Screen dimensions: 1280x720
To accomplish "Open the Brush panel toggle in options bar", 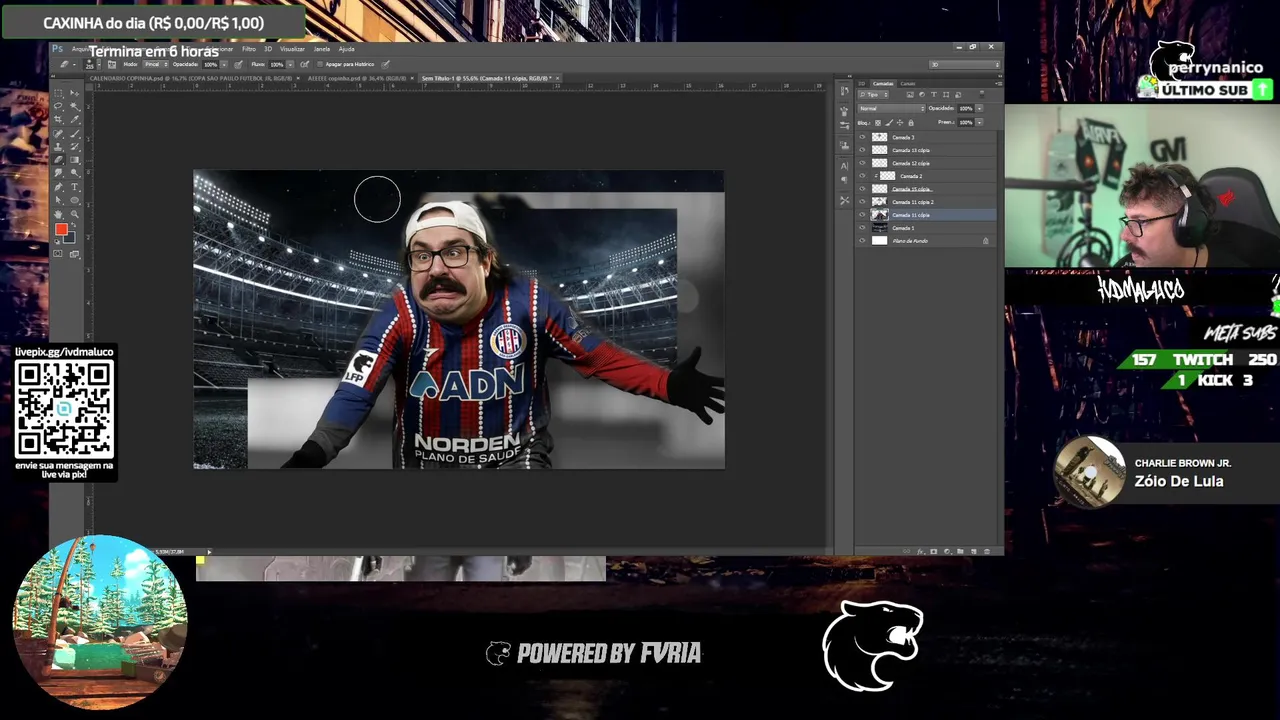I will 112,64.
